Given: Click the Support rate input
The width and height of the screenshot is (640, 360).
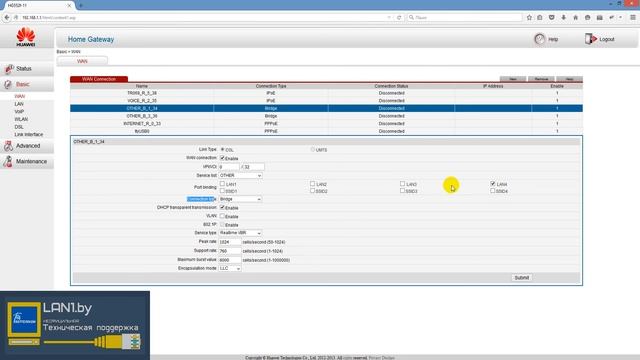Looking at the screenshot, I should (230, 251).
